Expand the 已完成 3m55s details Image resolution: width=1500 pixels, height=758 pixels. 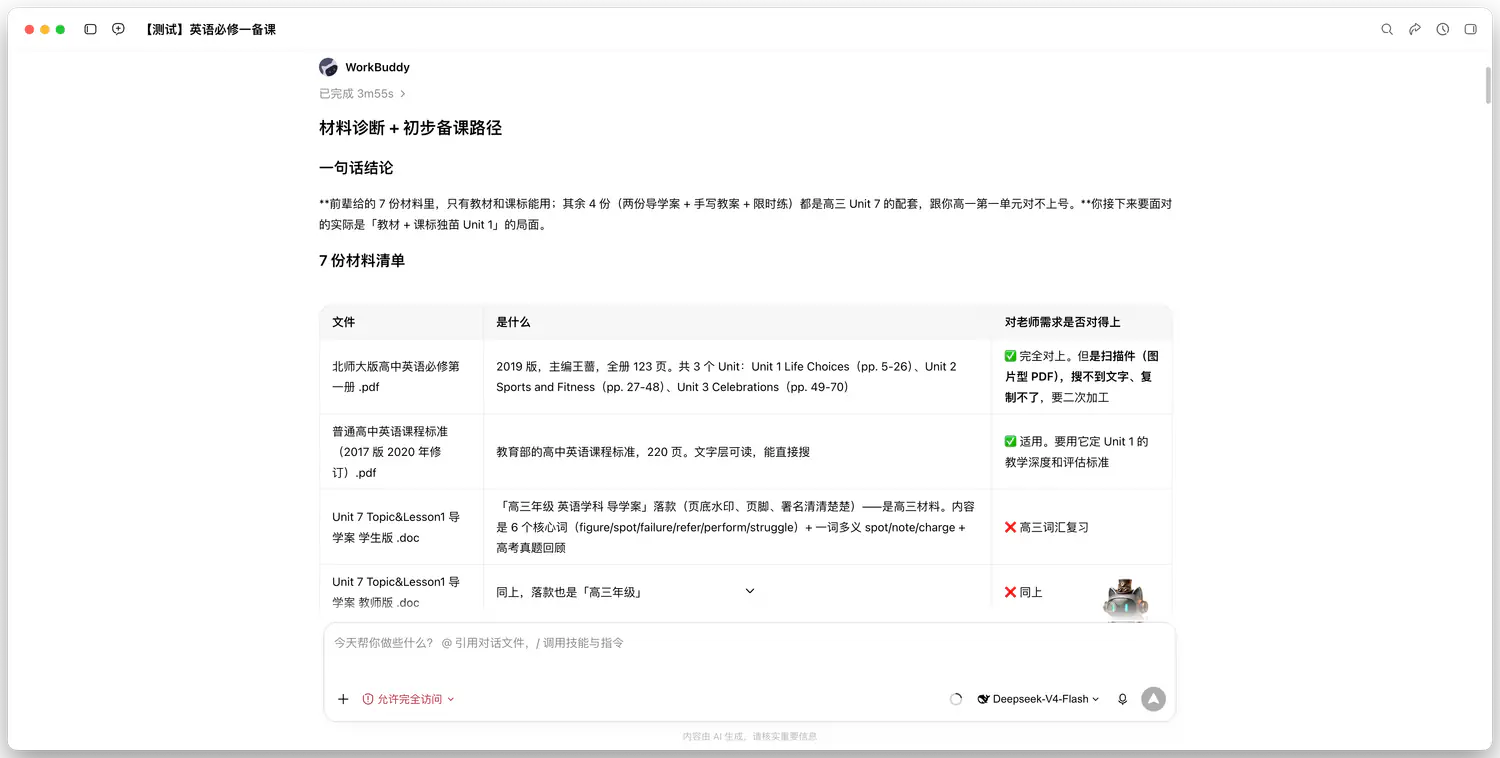[362, 94]
